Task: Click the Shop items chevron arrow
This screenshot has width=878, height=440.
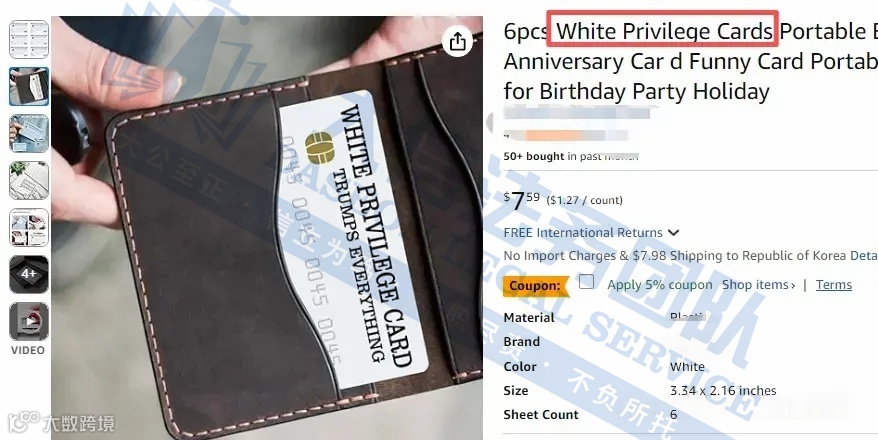Action: (792, 285)
